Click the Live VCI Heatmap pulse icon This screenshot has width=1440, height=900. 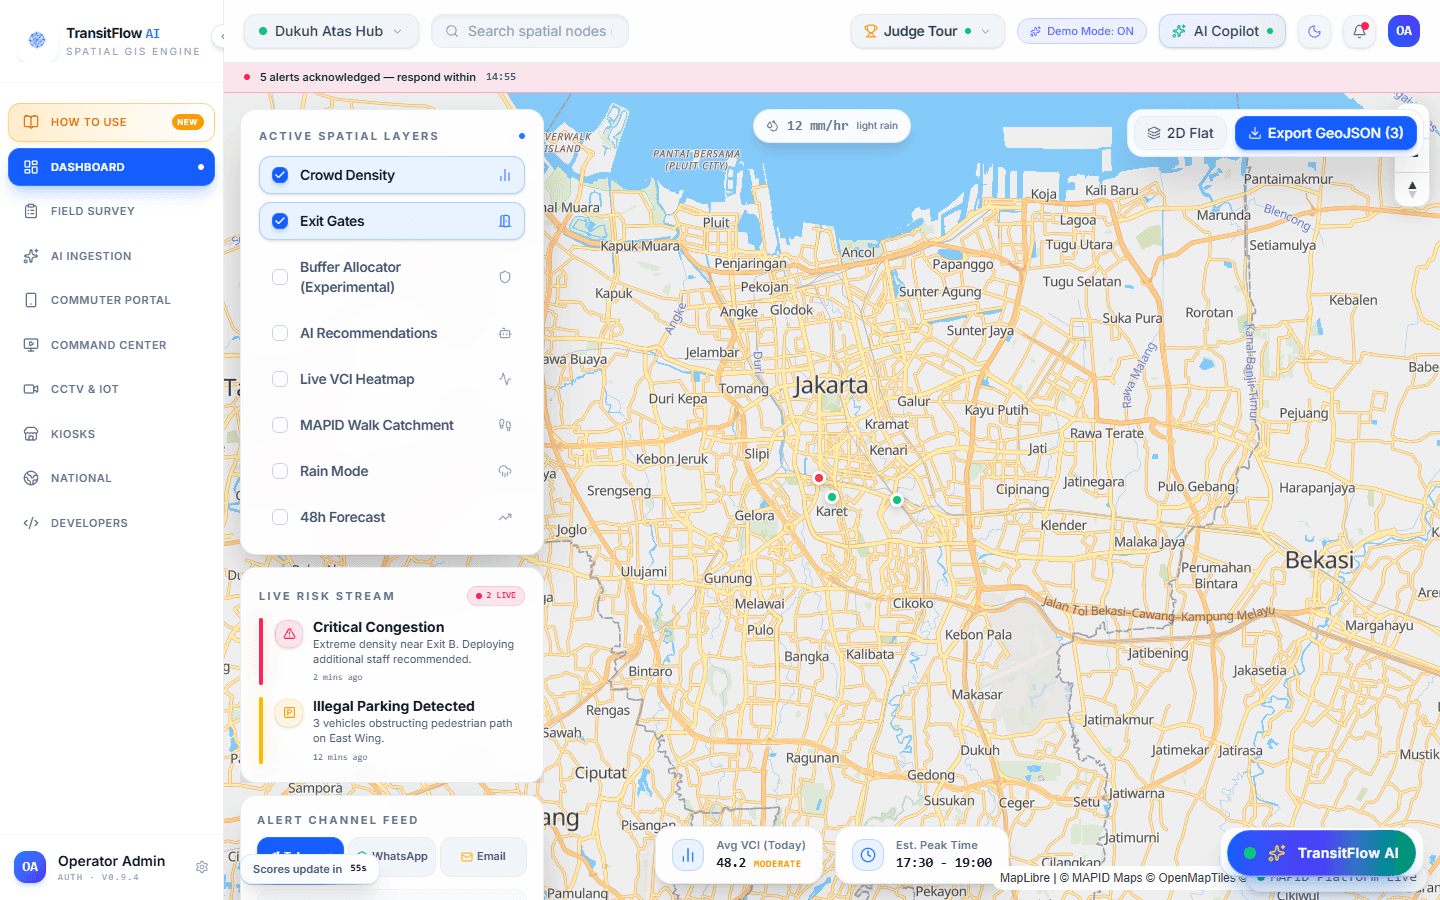coord(505,379)
